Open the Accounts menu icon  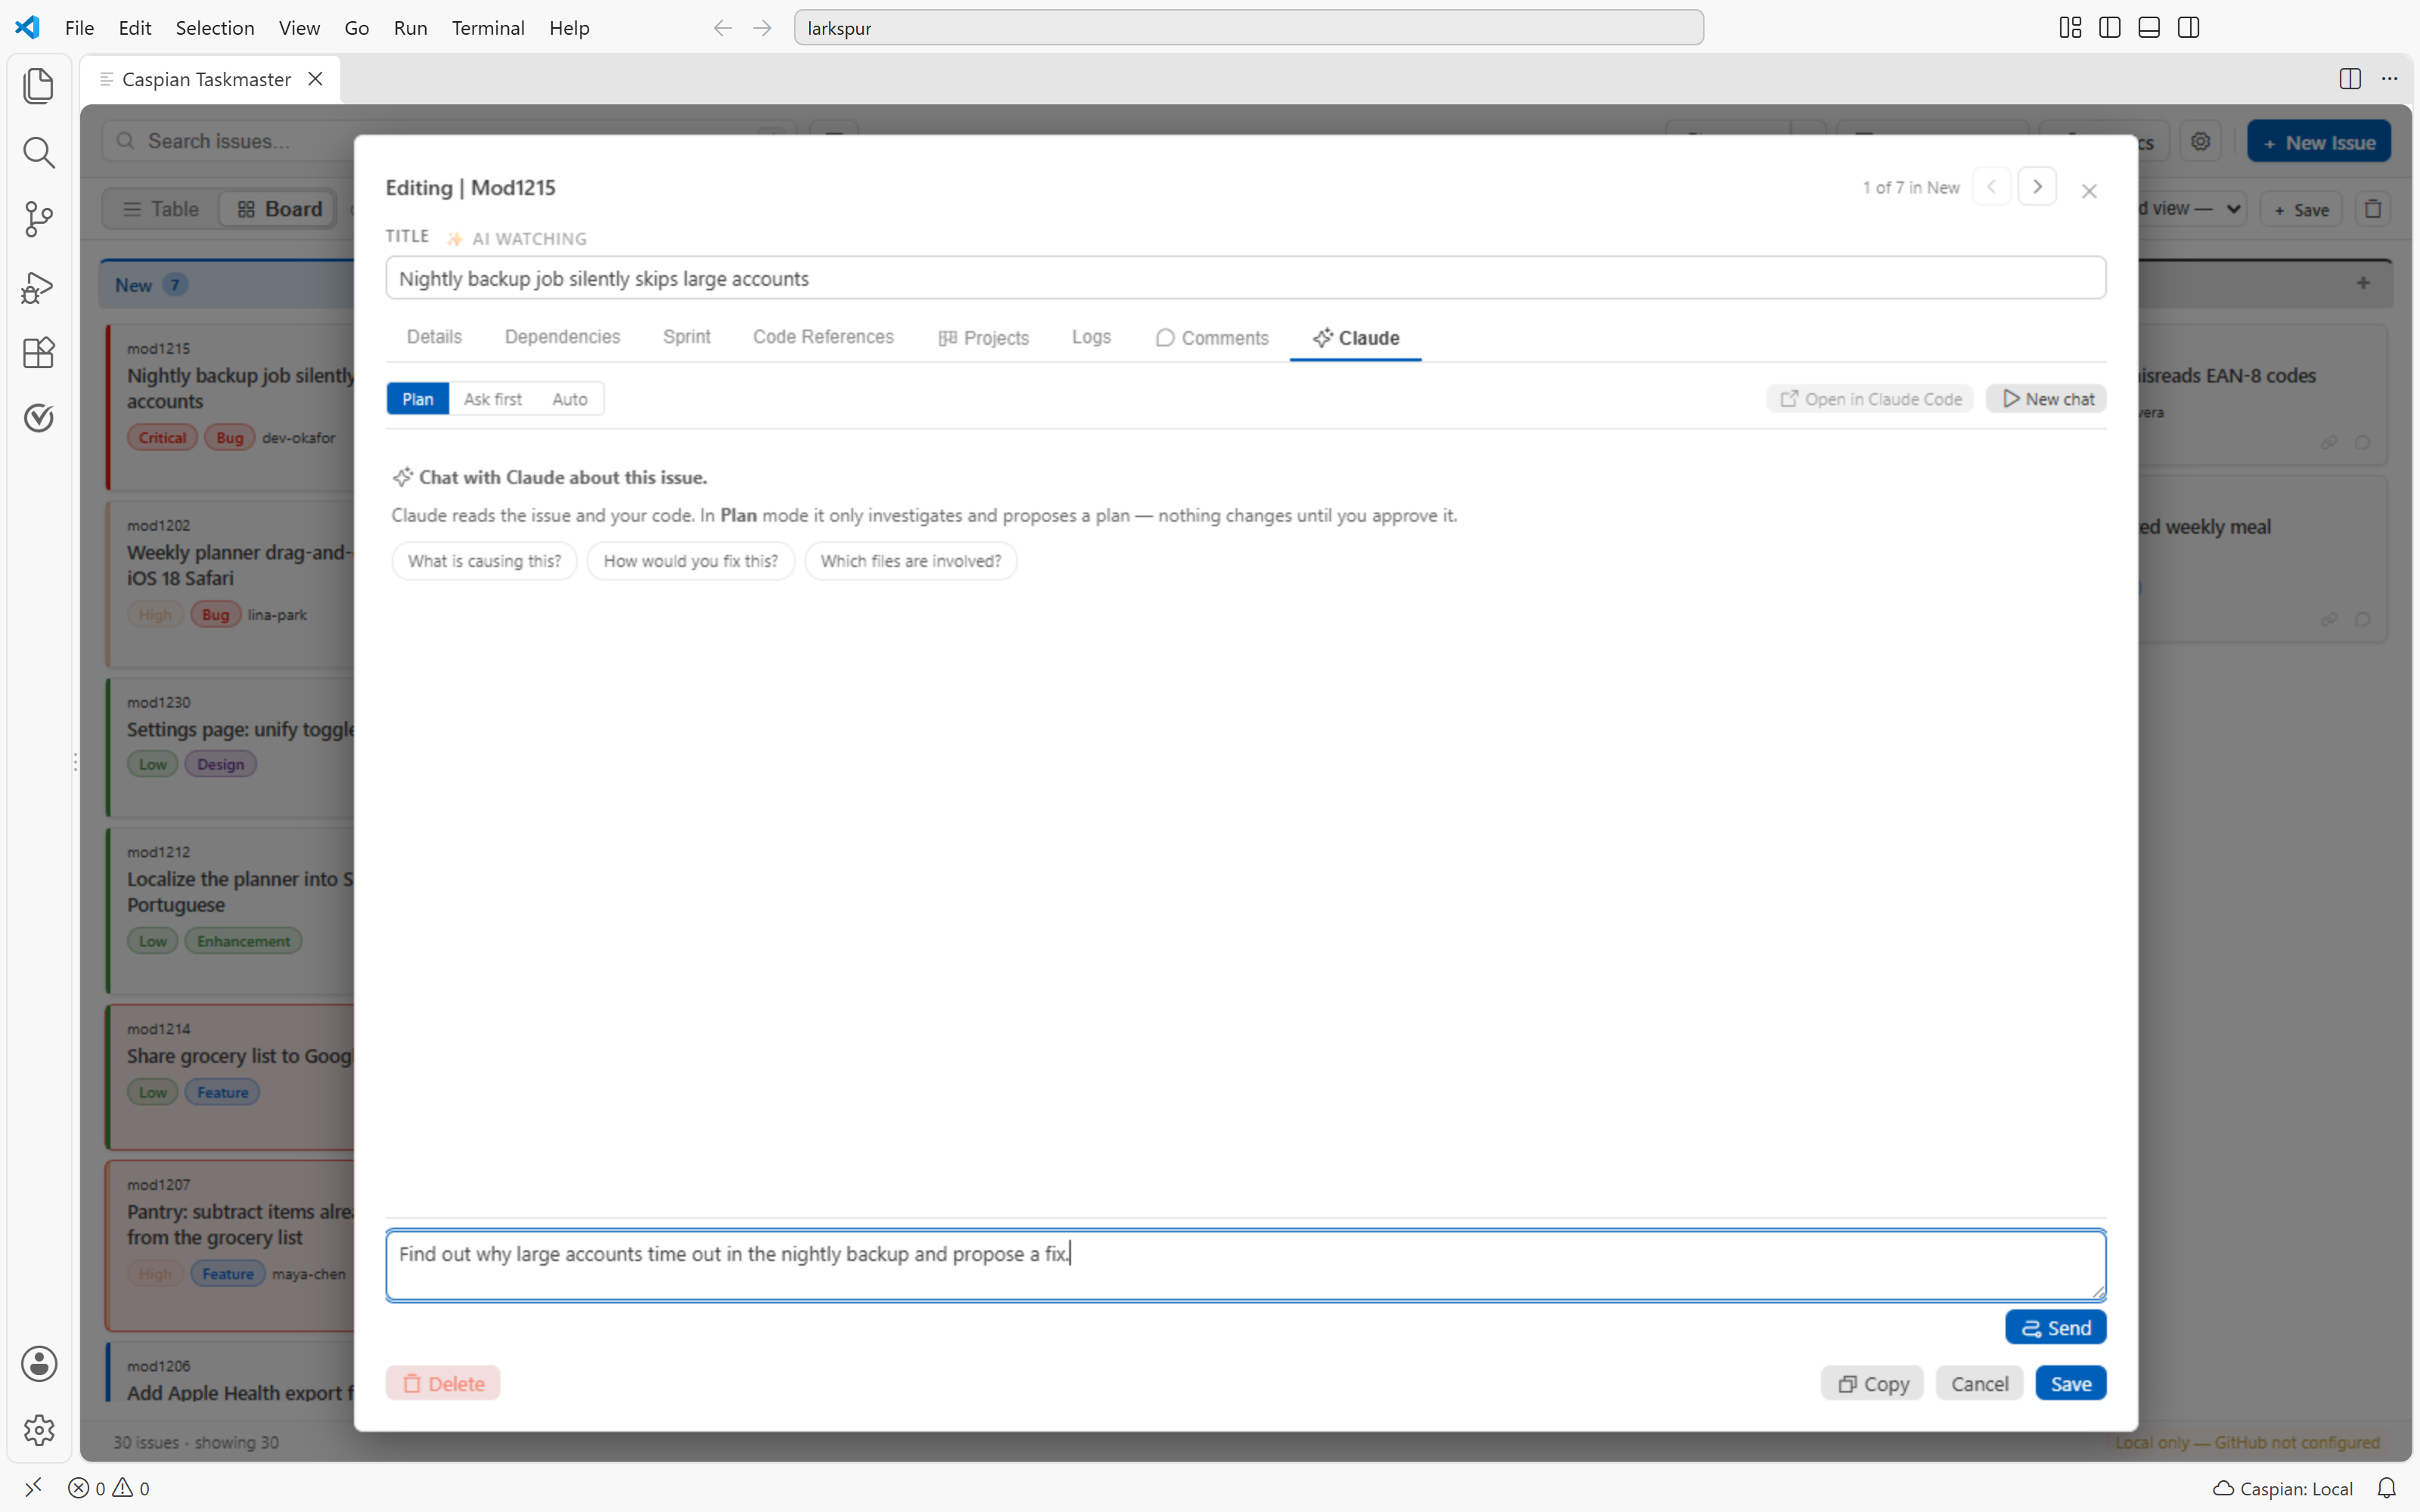(38, 1363)
